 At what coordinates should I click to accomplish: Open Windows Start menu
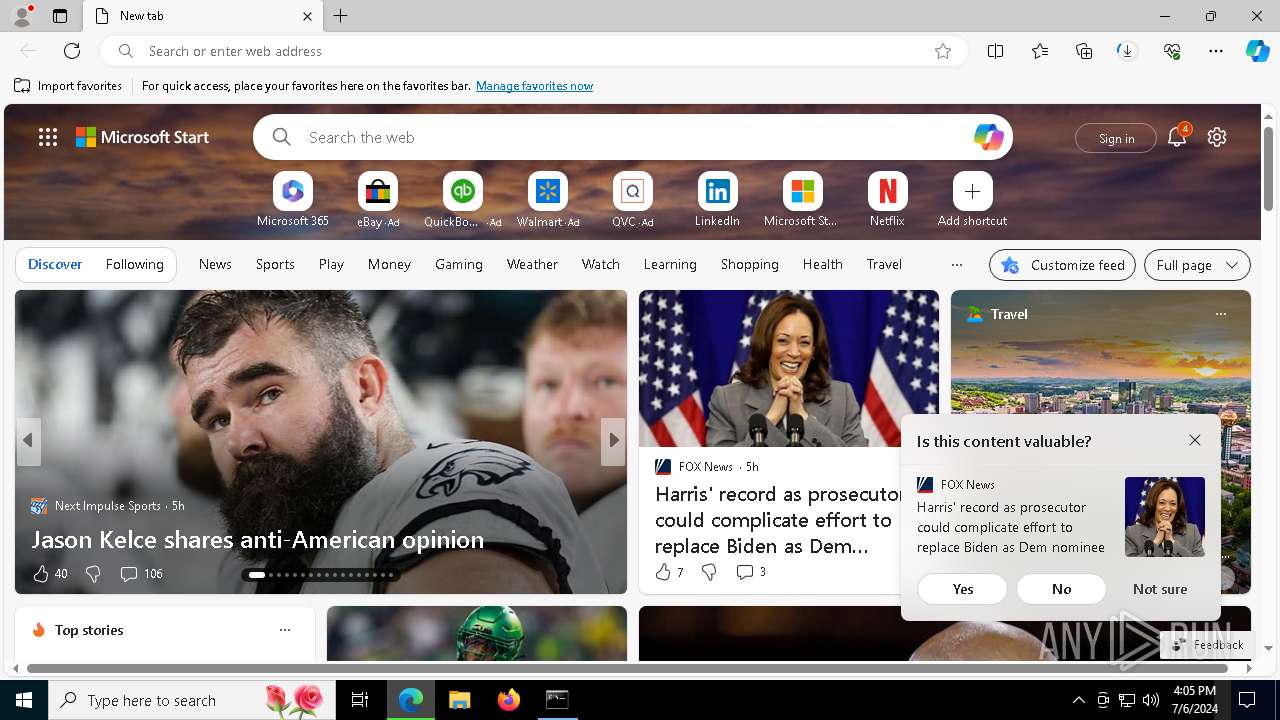coord(24,700)
